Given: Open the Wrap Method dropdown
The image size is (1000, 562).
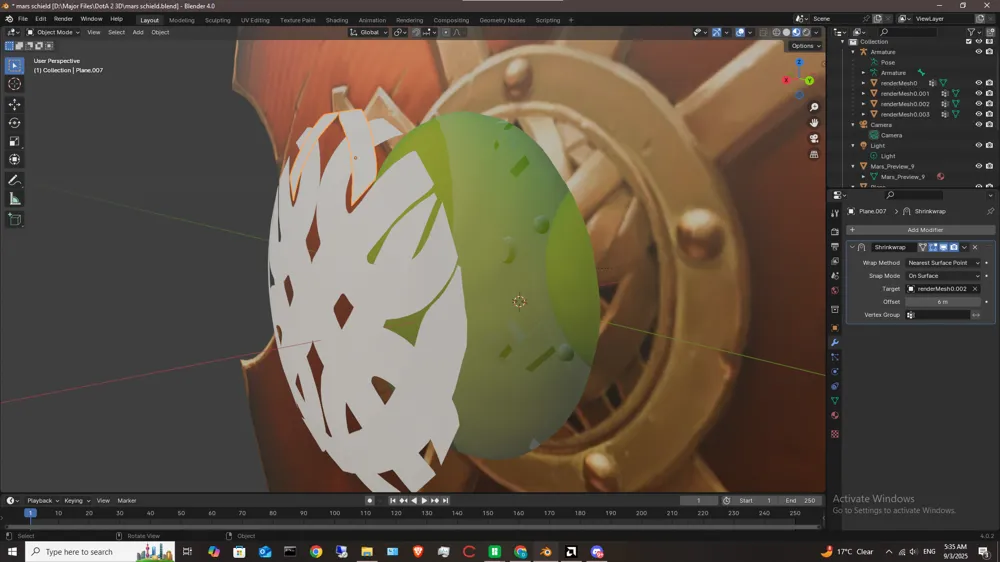Looking at the screenshot, I should pyautogui.click(x=943, y=263).
